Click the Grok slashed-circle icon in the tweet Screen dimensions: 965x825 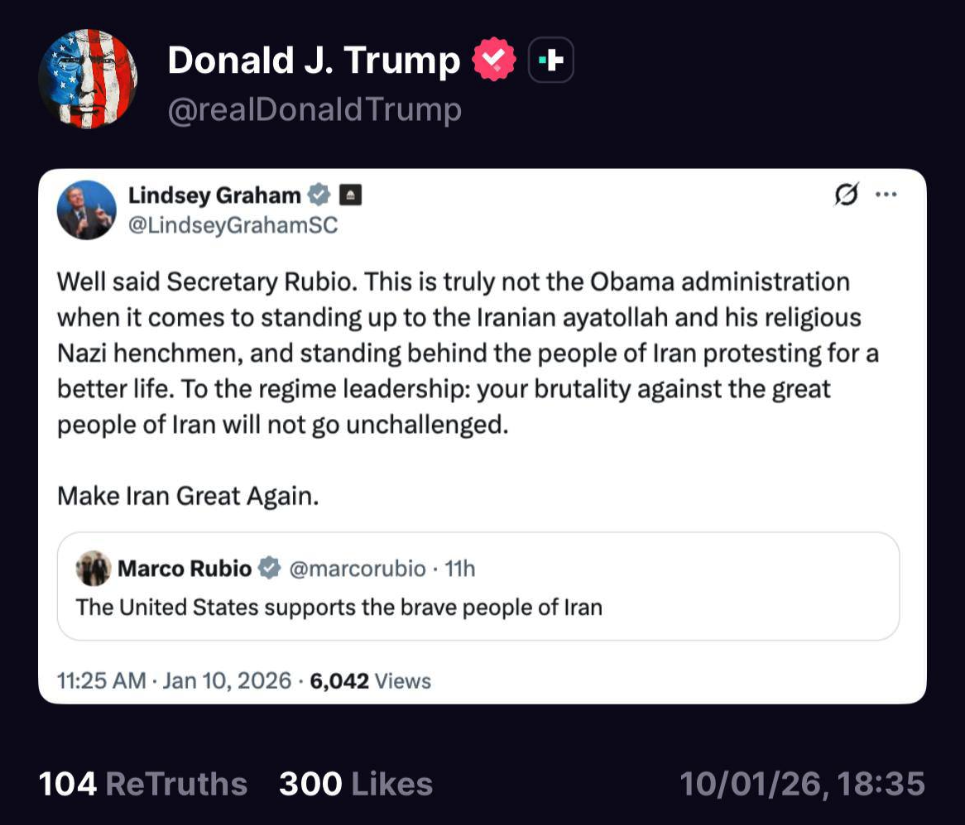click(845, 195)
